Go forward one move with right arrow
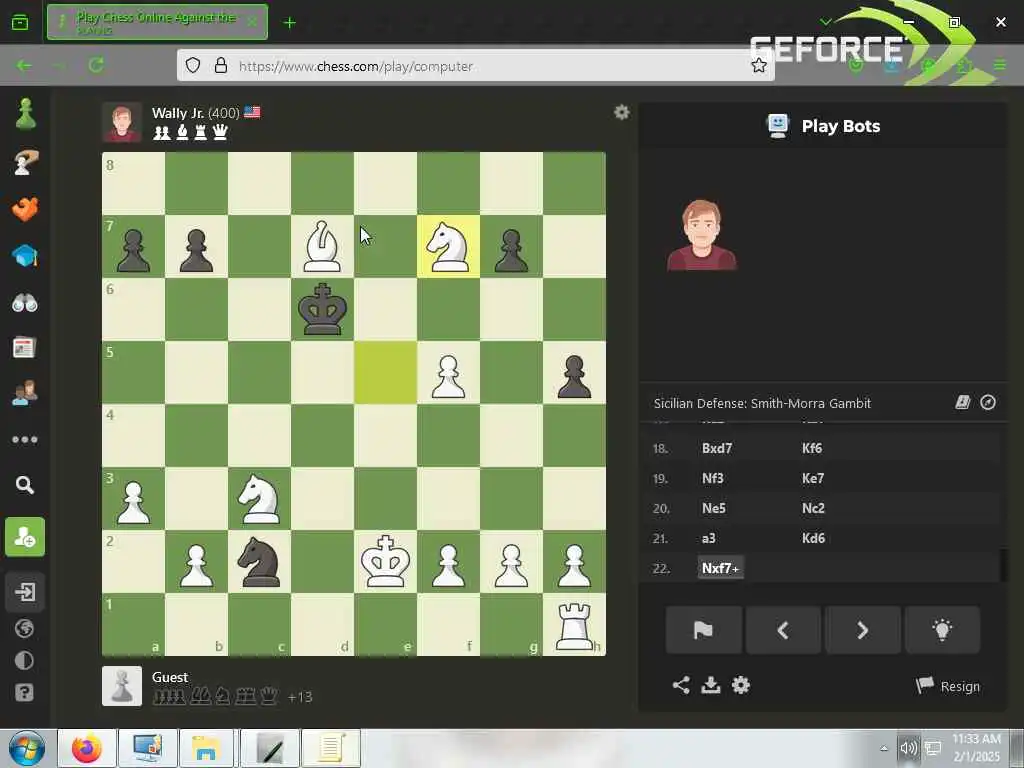 coord(863,630)
